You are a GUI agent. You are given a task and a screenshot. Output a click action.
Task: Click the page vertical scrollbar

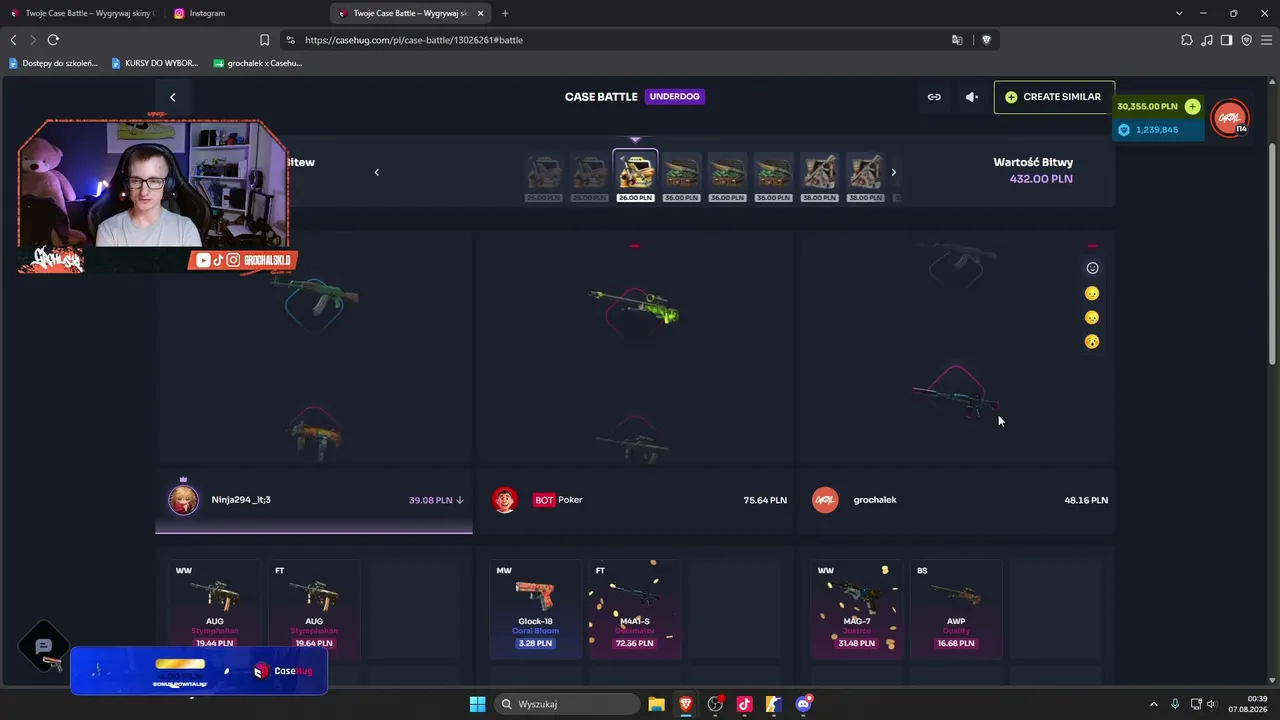point(1273,255)
